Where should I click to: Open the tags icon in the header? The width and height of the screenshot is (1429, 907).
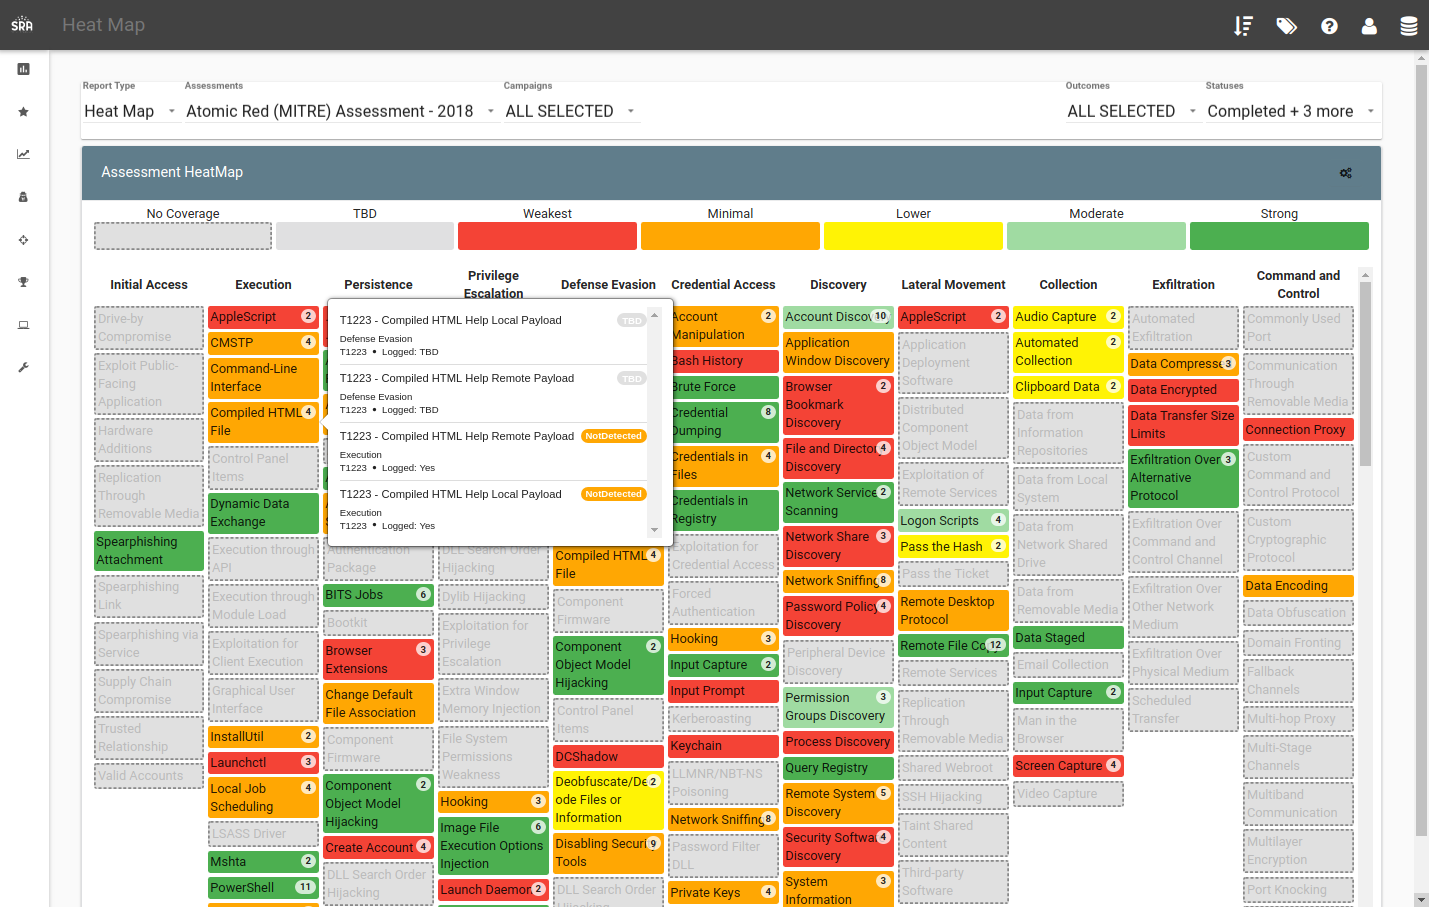1286,26
